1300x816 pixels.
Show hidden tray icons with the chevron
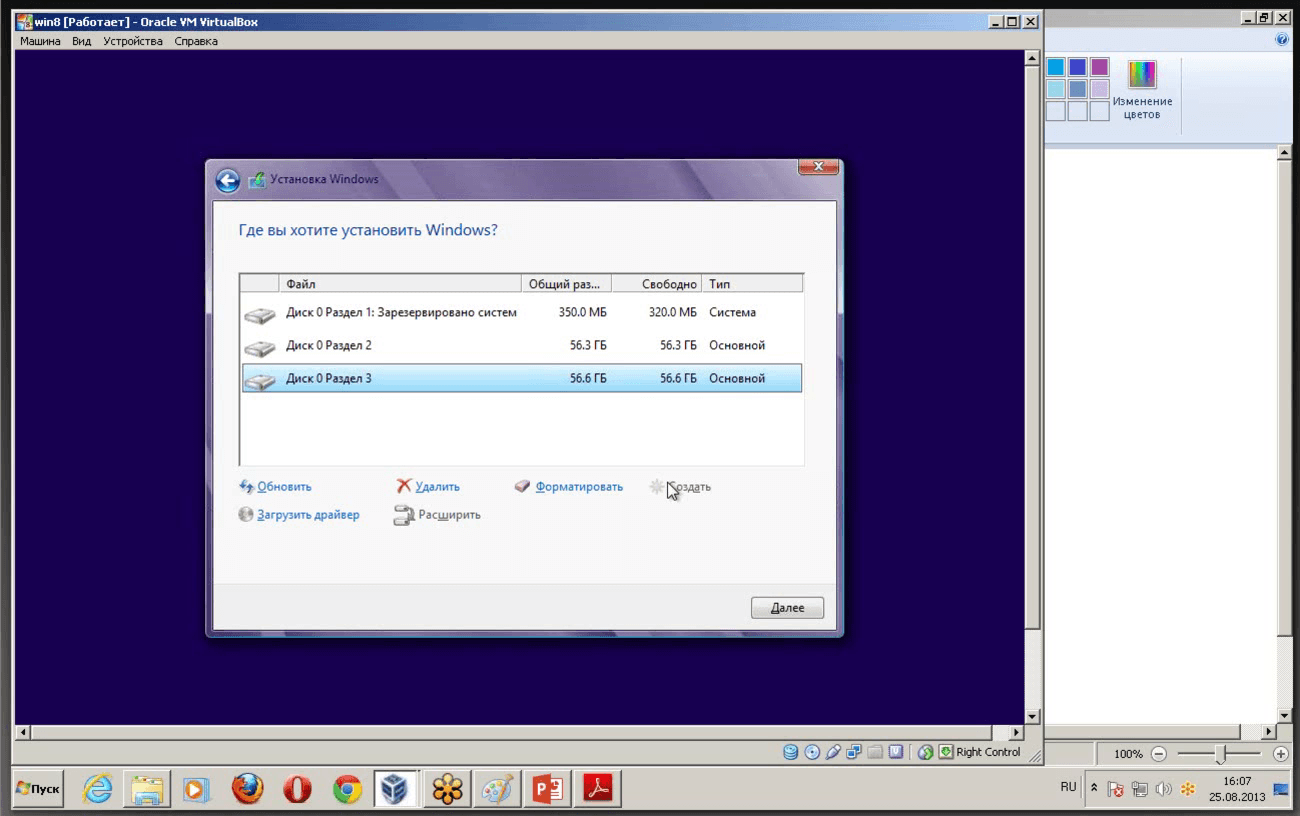coord(1094,788)
